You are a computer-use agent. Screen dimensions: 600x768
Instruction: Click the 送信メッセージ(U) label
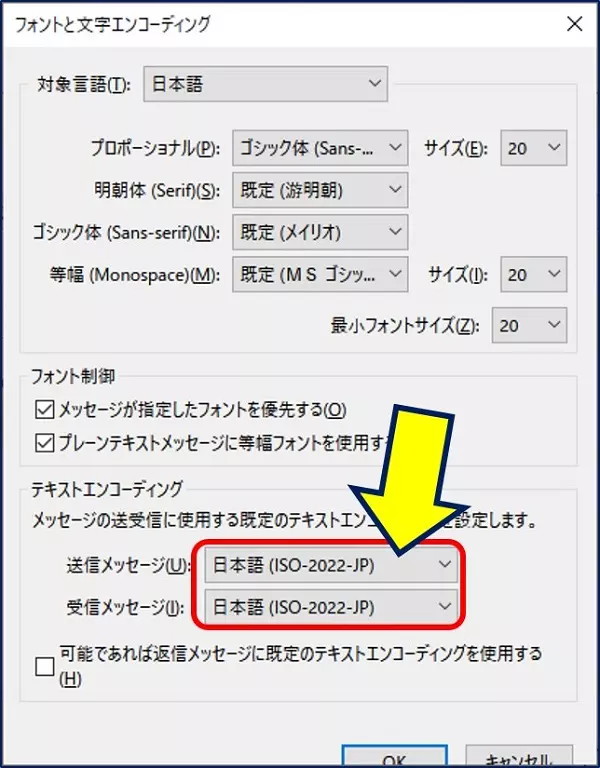(128, 566)
